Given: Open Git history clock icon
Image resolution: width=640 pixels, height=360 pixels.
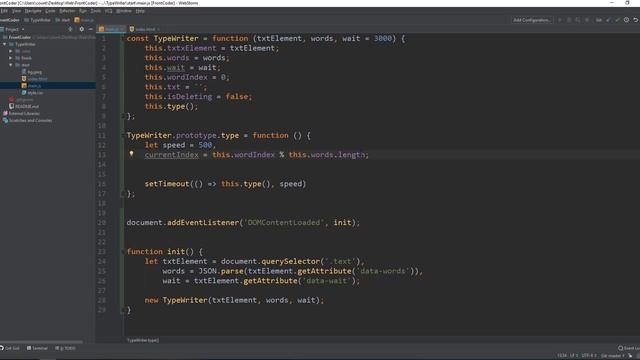Looking at the screenshot, I should 626,20.
